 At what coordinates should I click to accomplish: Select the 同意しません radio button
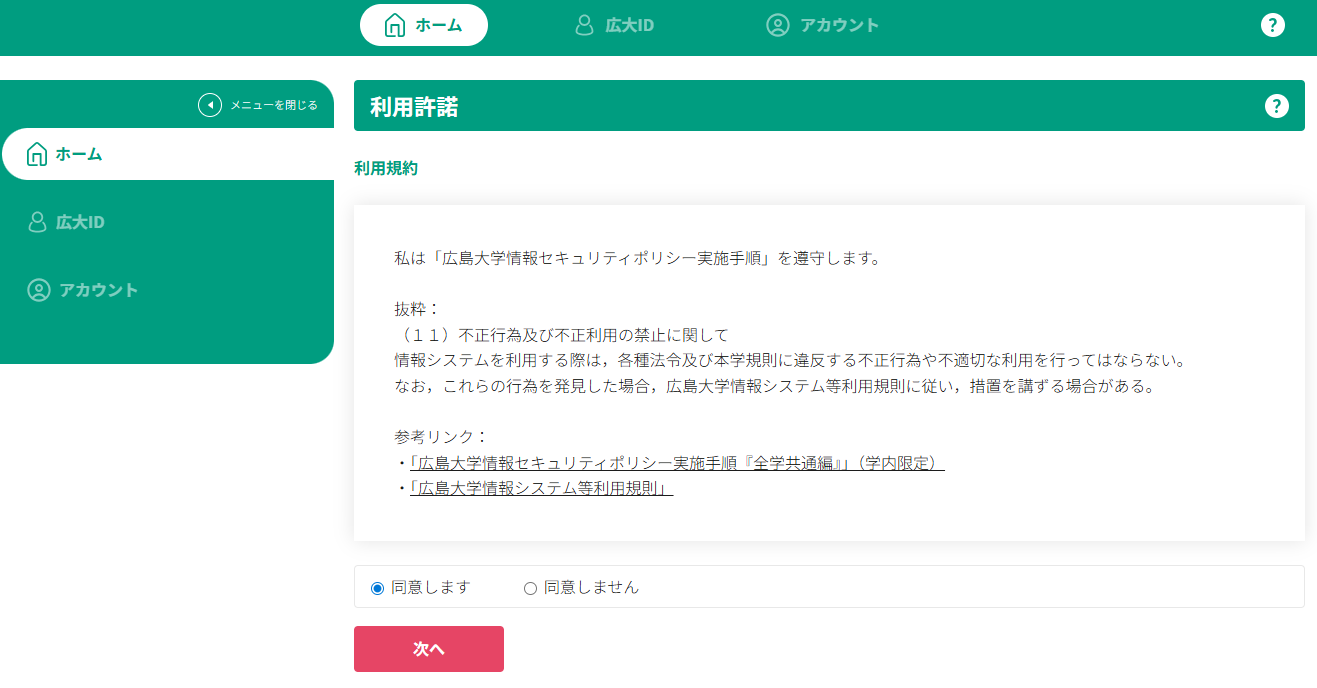coord(530,588)
